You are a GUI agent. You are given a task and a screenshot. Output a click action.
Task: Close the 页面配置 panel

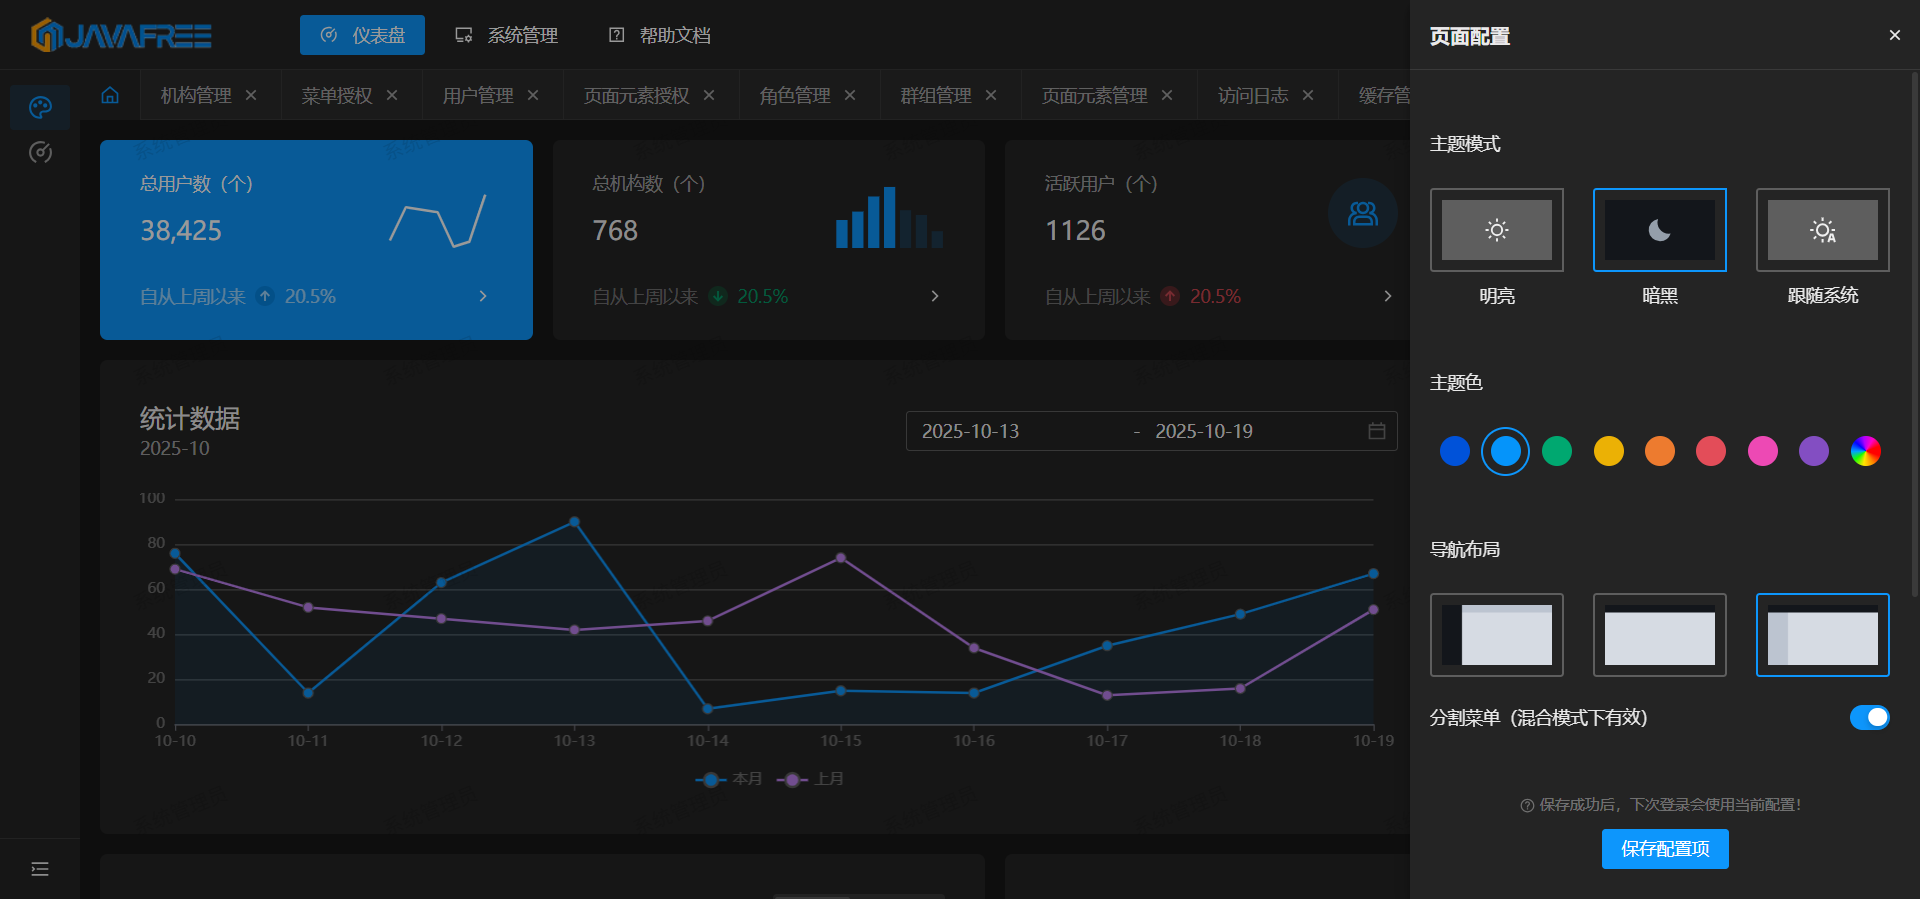click(x=1894, y=35)
